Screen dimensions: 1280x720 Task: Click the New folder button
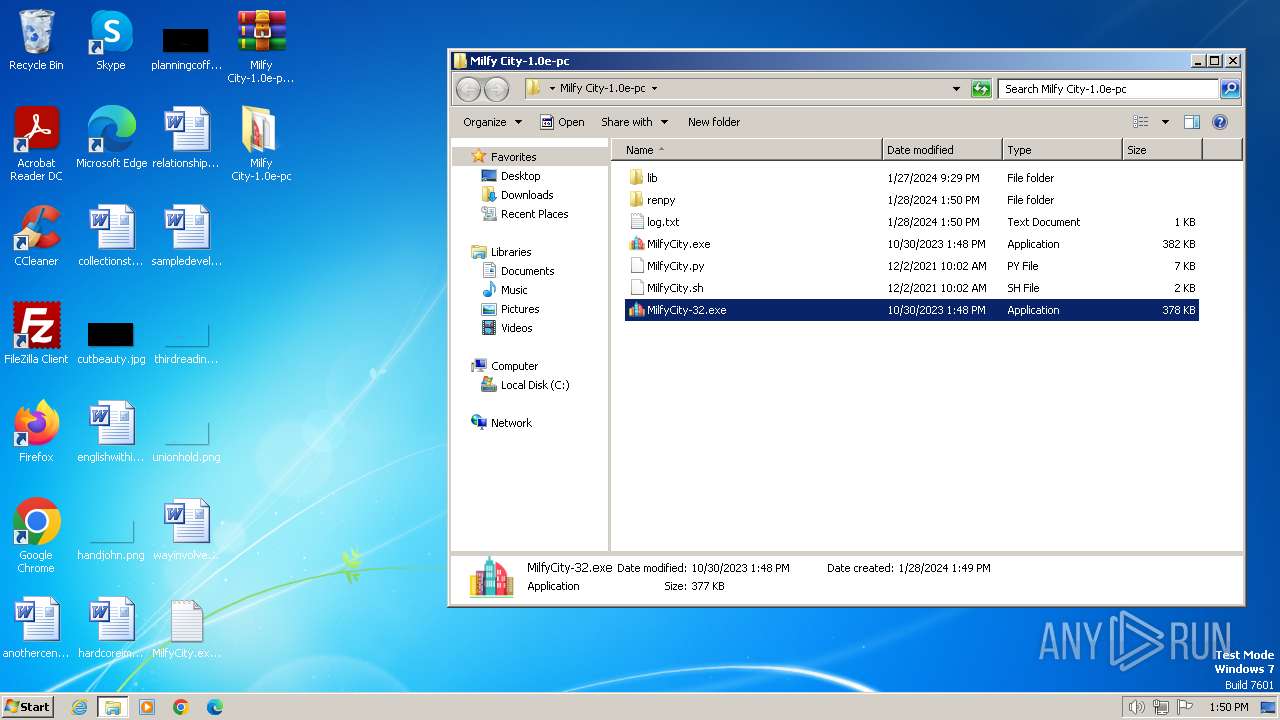point(714,122)
